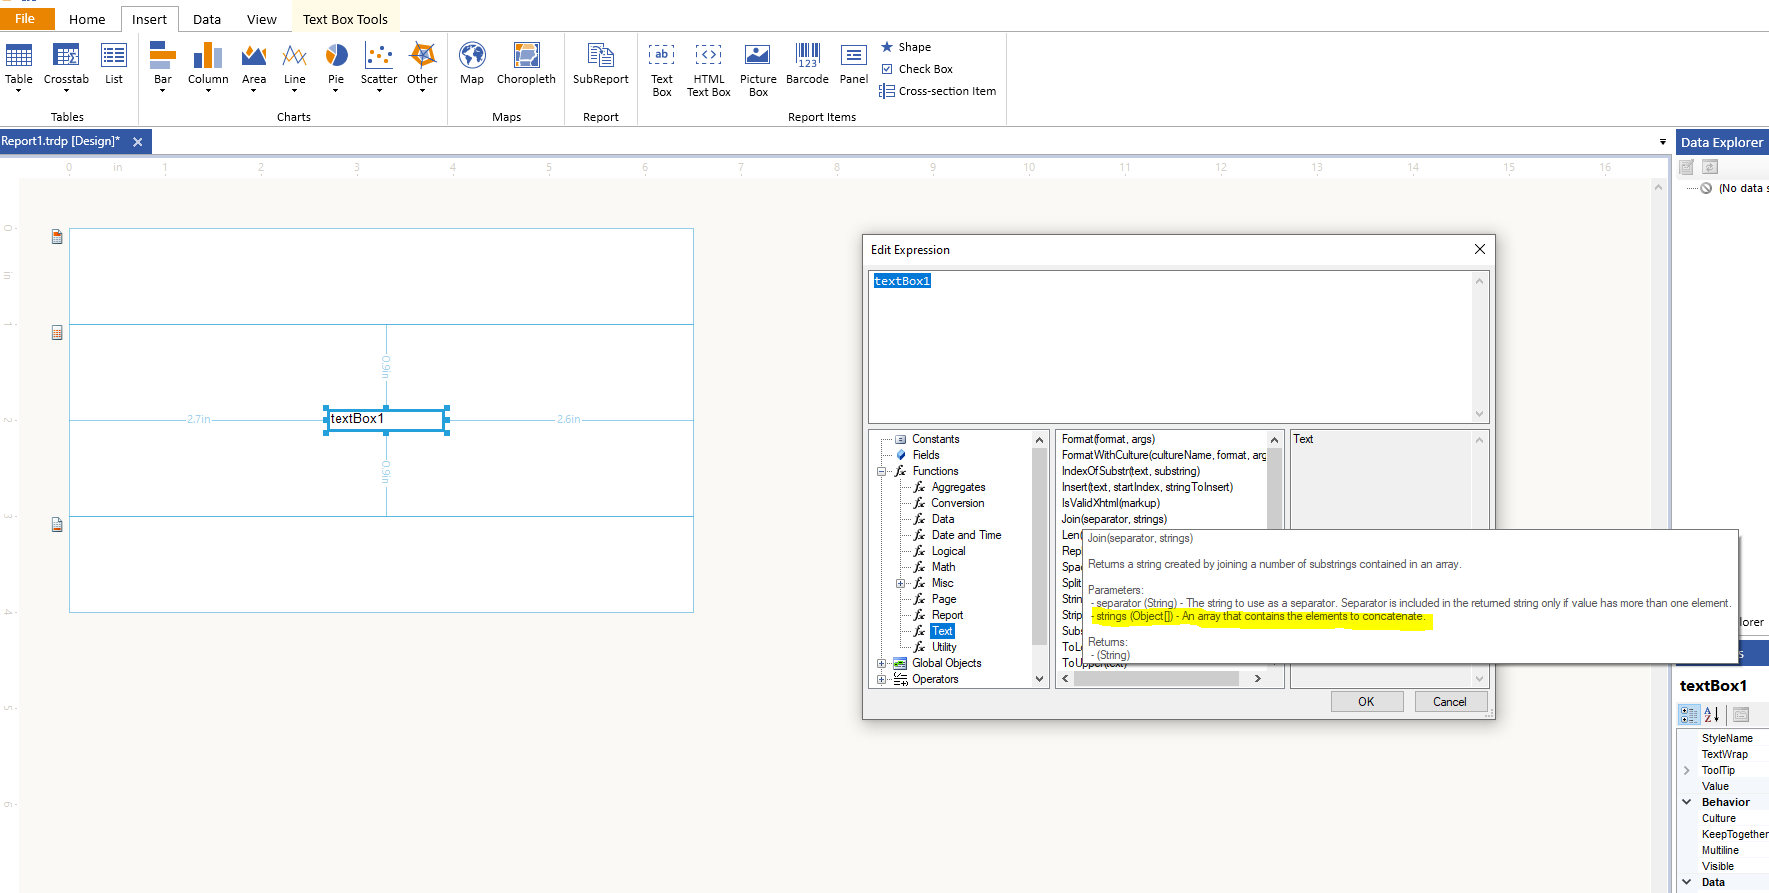Sort properties alphabetically
The height and width of the screenshot is (893, 1769).
pyautogui.click(x=1712, y=714)
